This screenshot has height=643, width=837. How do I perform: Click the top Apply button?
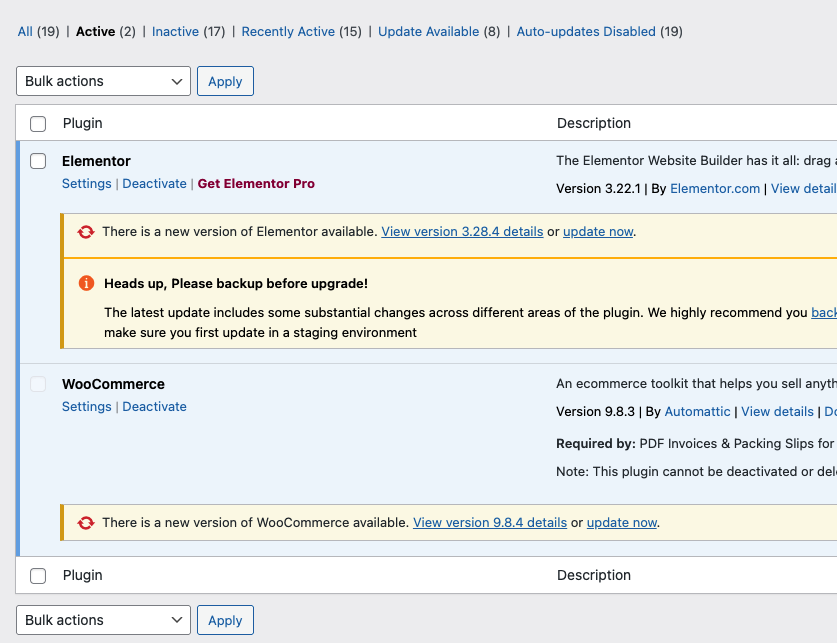pos(225,81)
